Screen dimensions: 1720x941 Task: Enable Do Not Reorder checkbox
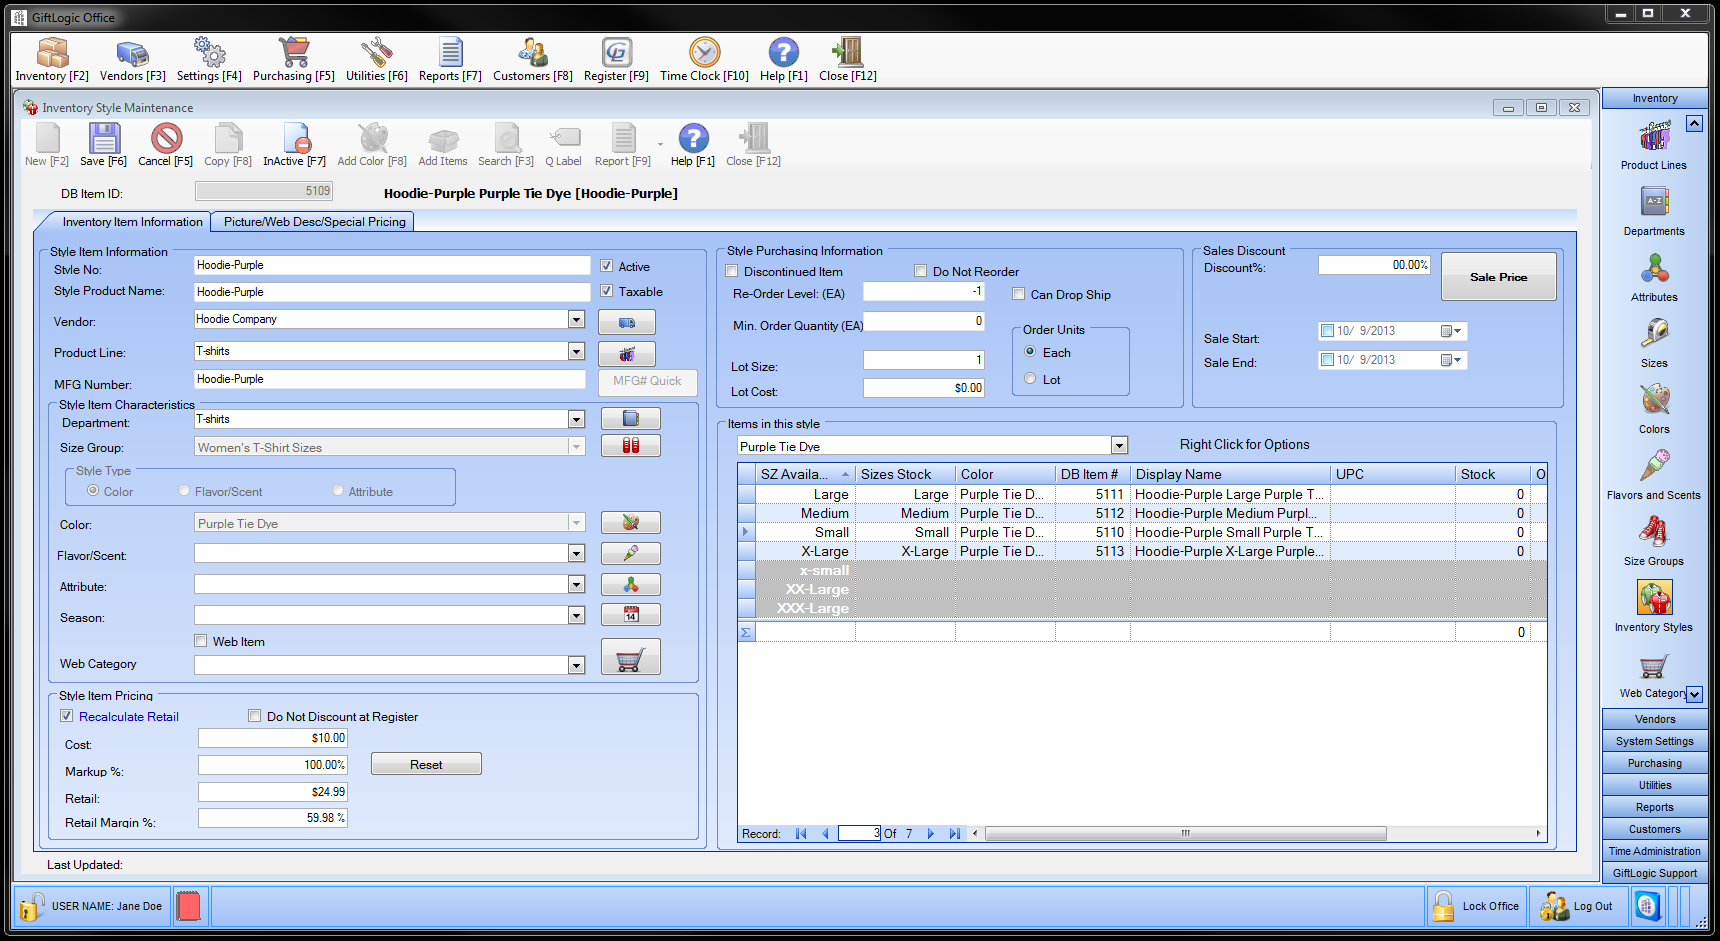tap(920, 271)
